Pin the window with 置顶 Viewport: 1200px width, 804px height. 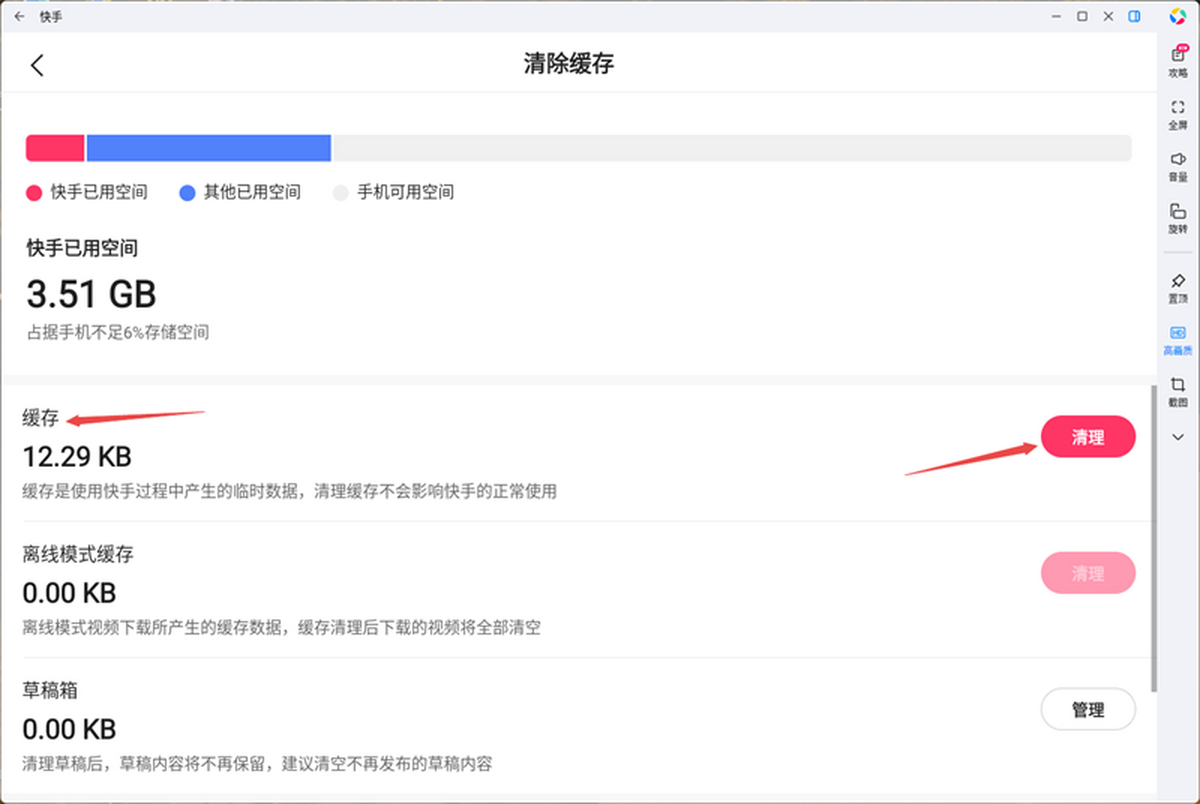[x=1178, y=288]
